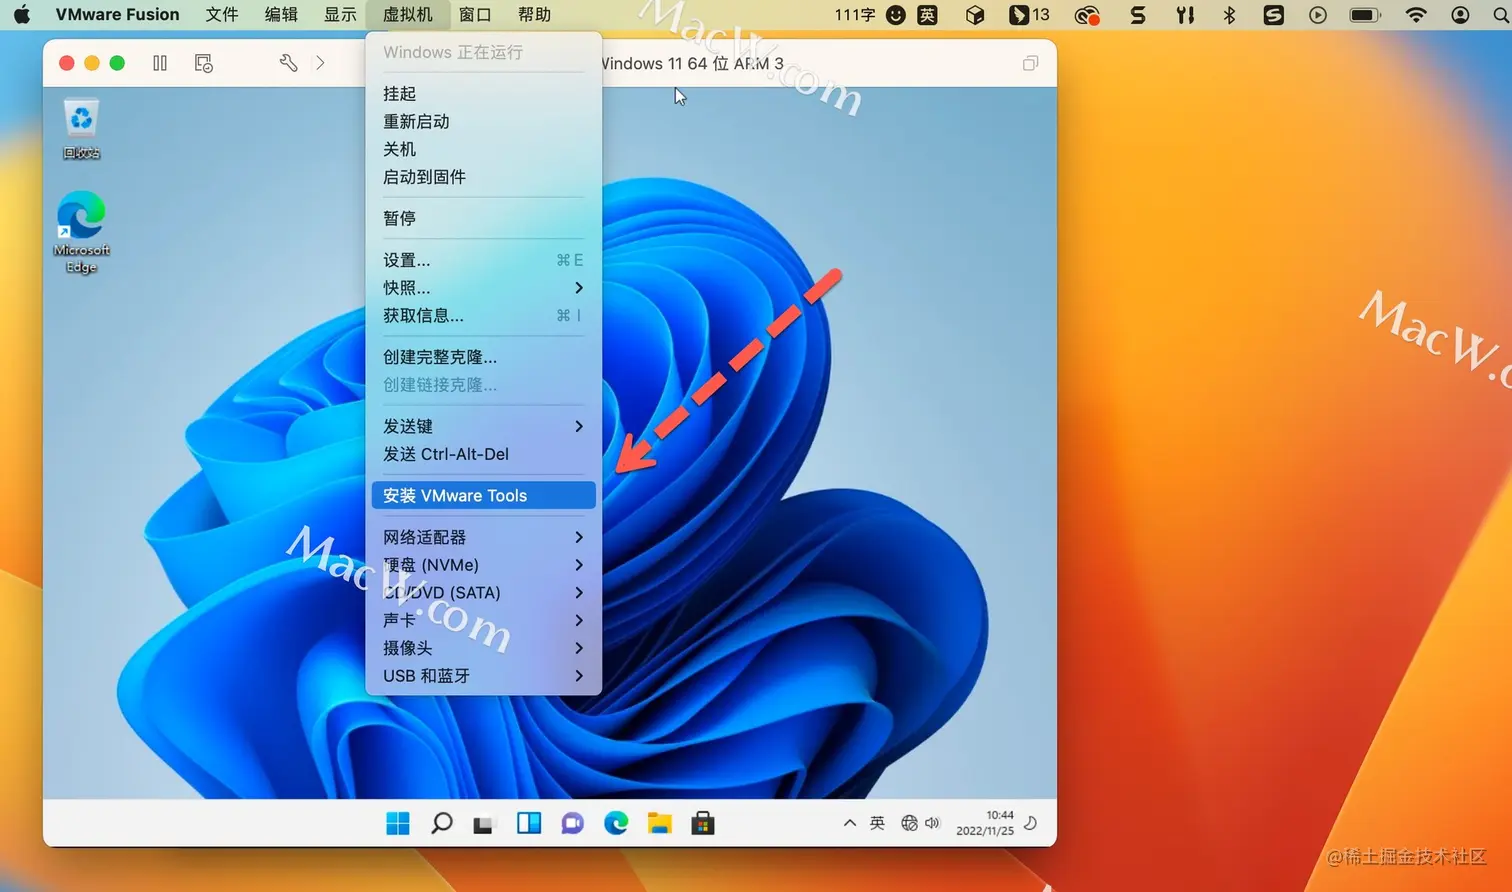Open File Explorer in the taskbar
The height and width of the screenshot is (892, 1512).
[x=659, y=823]
